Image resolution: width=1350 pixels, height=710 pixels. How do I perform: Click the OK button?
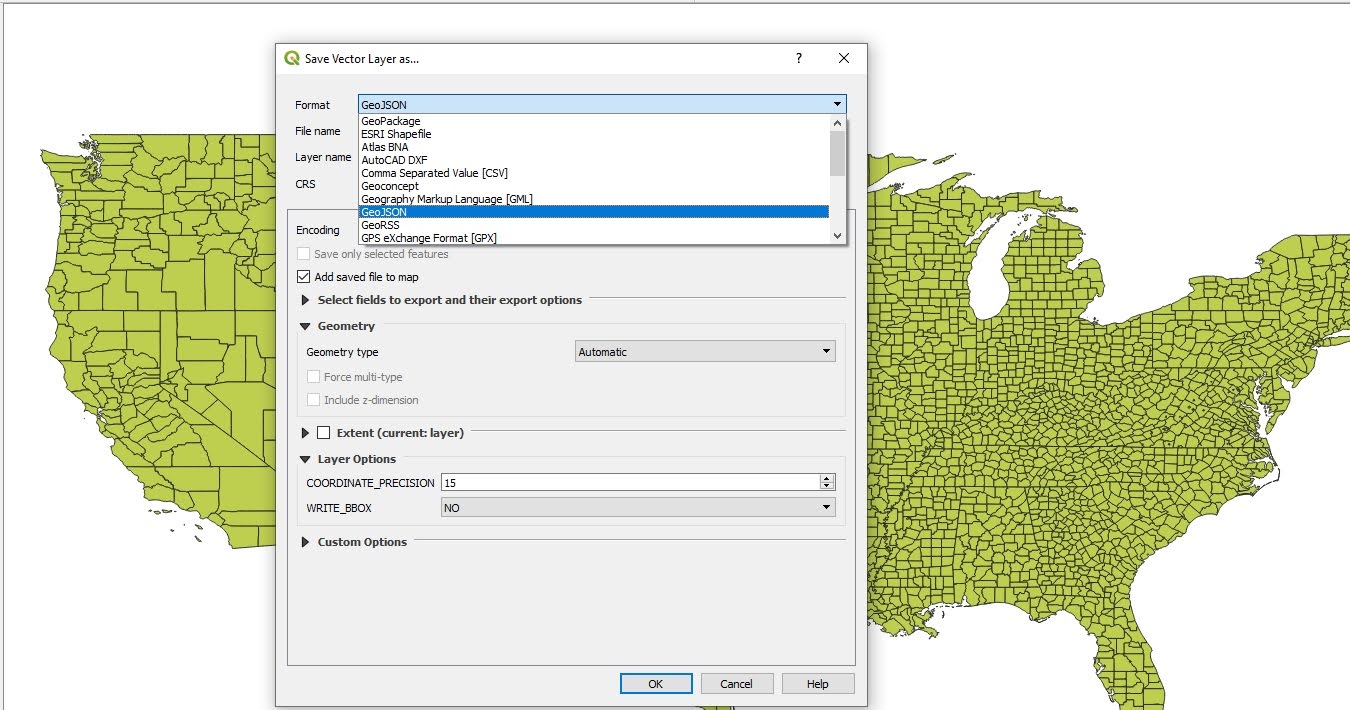pos(656,684)
